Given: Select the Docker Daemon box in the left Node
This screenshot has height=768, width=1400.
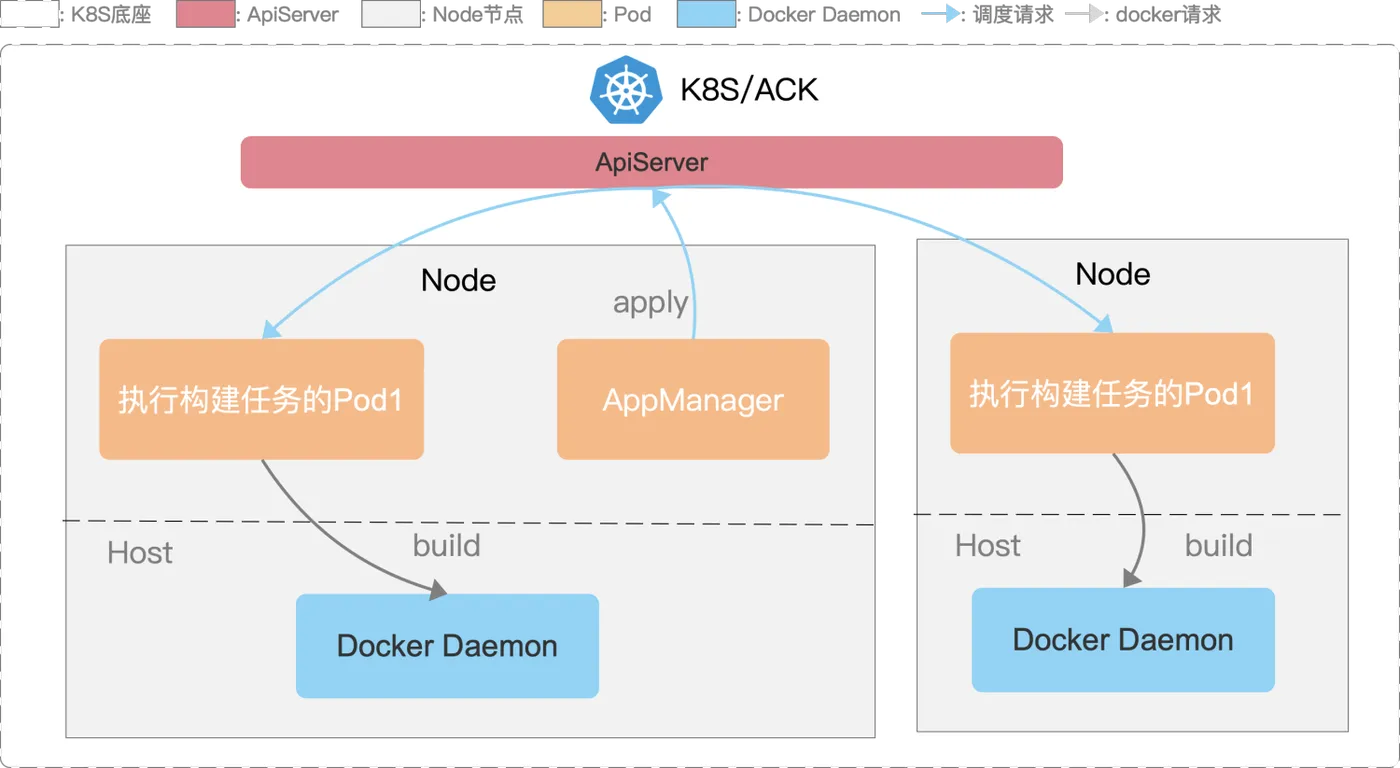Looking at the screenshot, I should coord(447,646).
